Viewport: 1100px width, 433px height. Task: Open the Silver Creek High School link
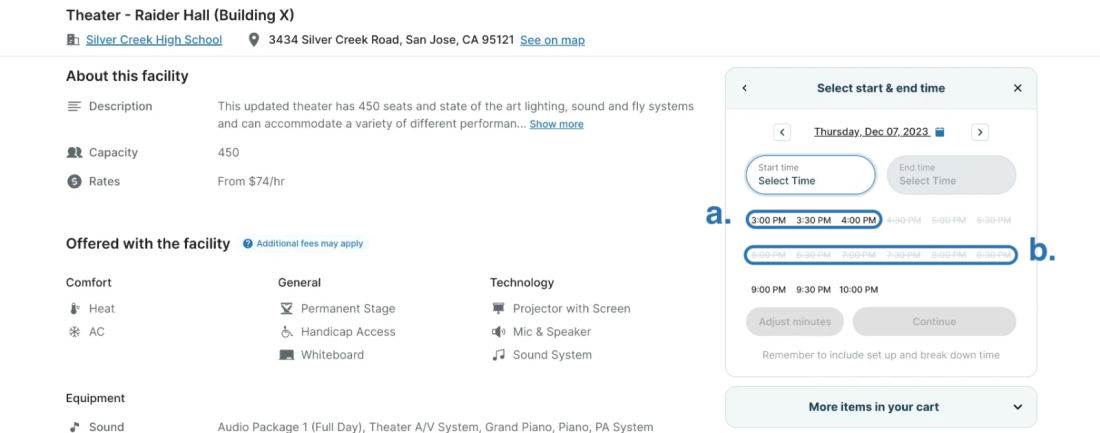tap(154, 40)
